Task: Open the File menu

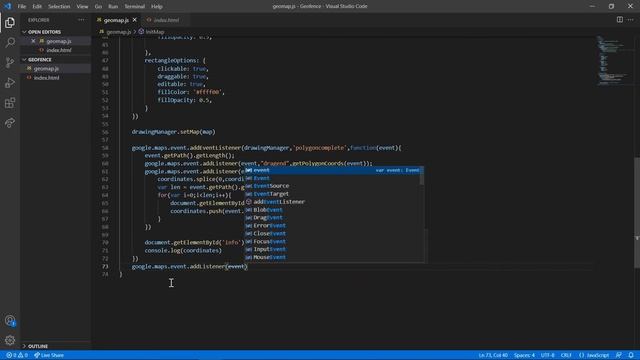Action: point(22,7)
